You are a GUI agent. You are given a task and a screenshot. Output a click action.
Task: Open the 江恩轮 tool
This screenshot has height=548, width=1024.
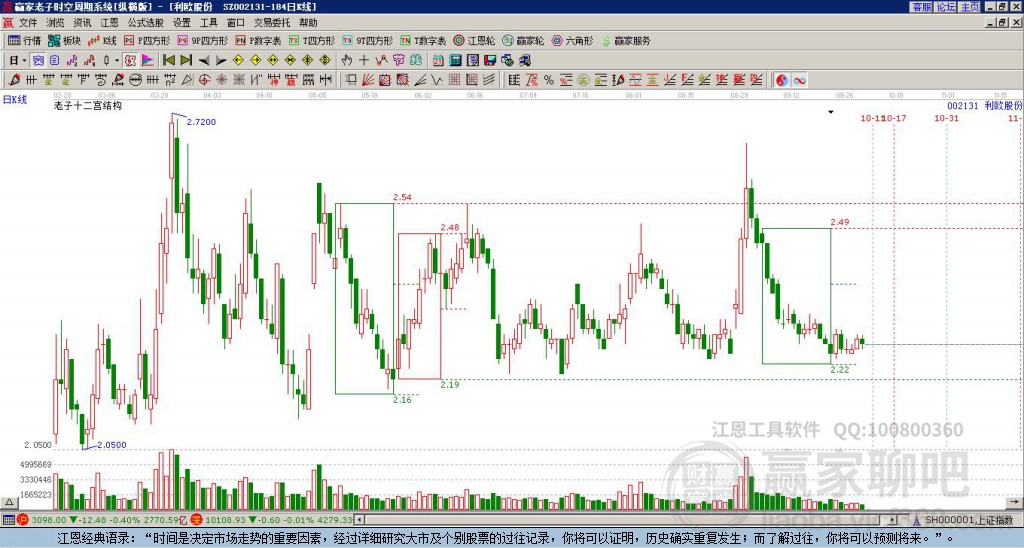pos(474,40)
